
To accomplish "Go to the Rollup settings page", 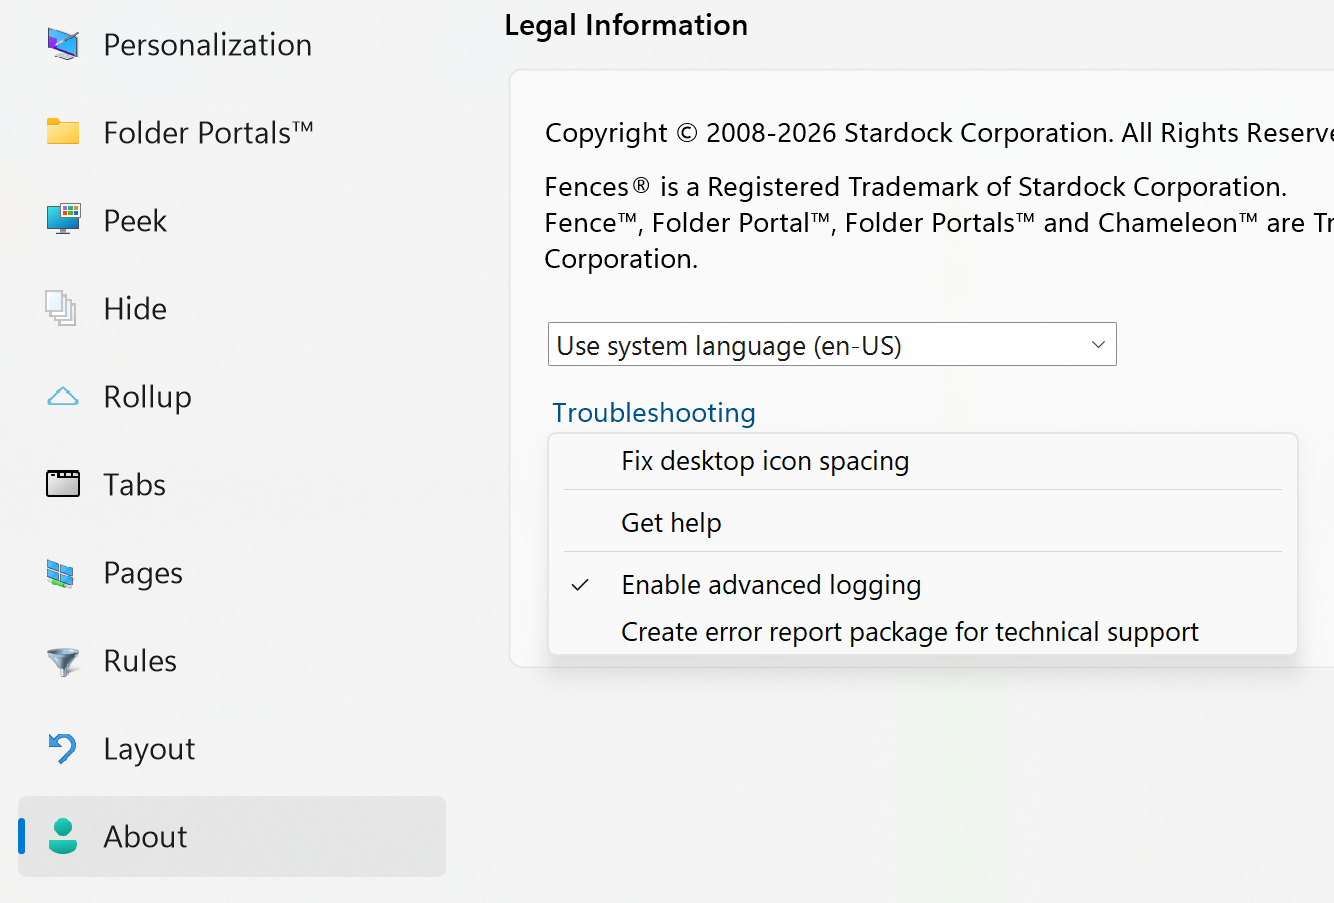I will pos(147,397).
